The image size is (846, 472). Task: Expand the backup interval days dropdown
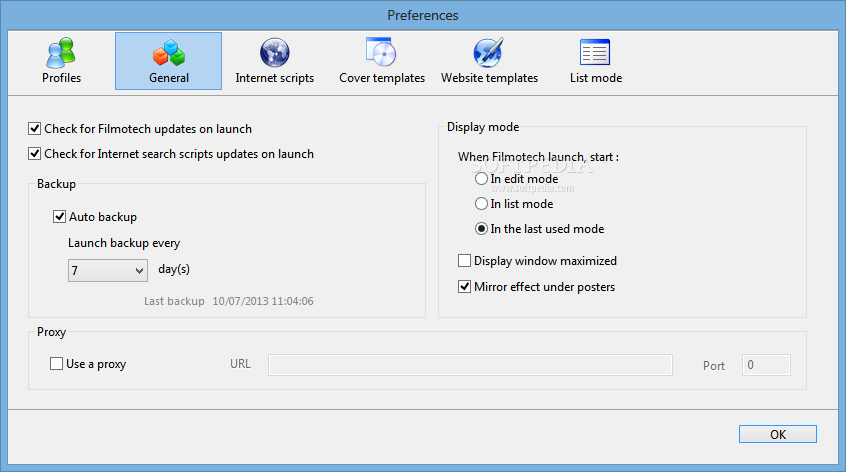(x=108, y=270)
